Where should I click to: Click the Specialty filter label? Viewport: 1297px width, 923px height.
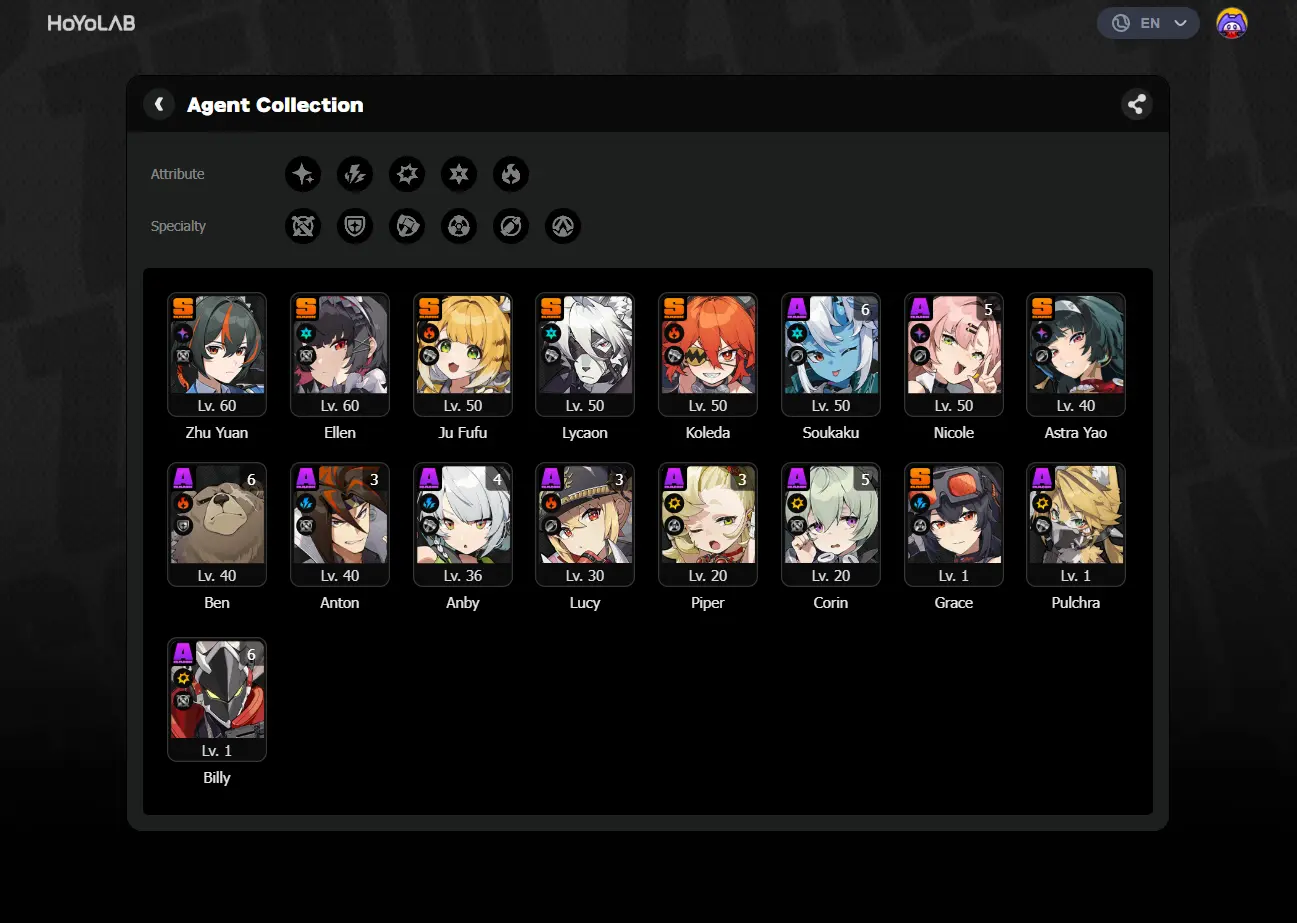coord(179,226)
